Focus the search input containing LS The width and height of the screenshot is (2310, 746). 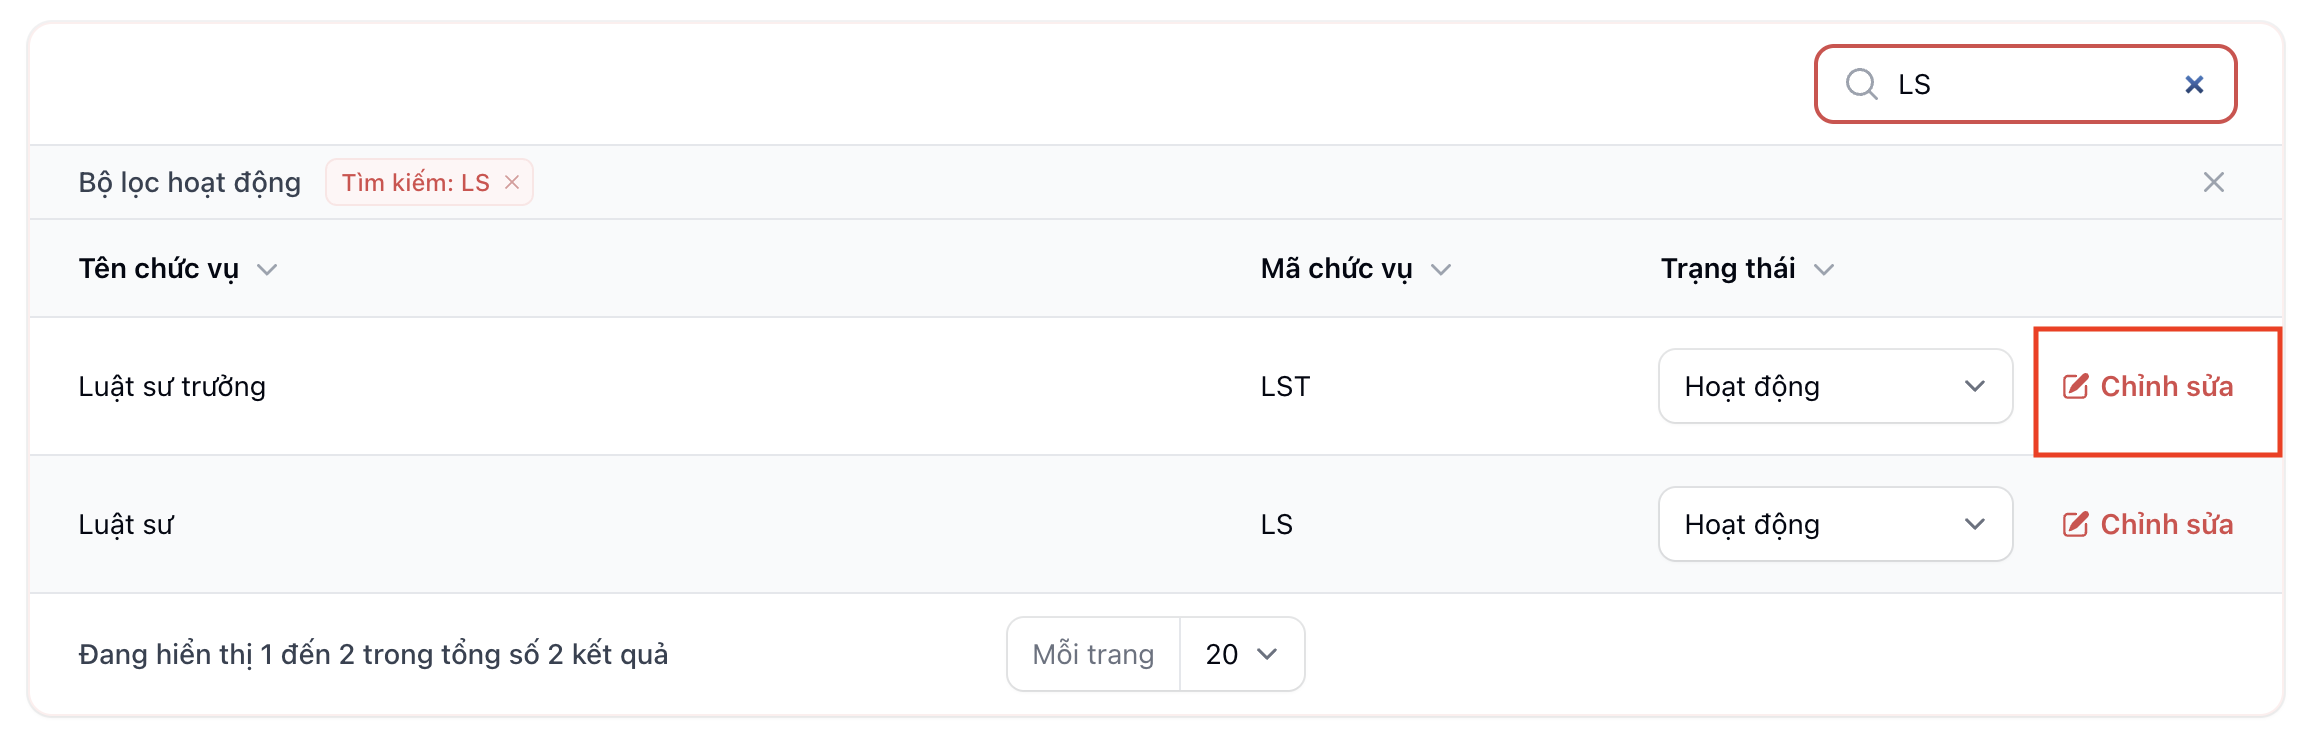[x=2030, y=85]
